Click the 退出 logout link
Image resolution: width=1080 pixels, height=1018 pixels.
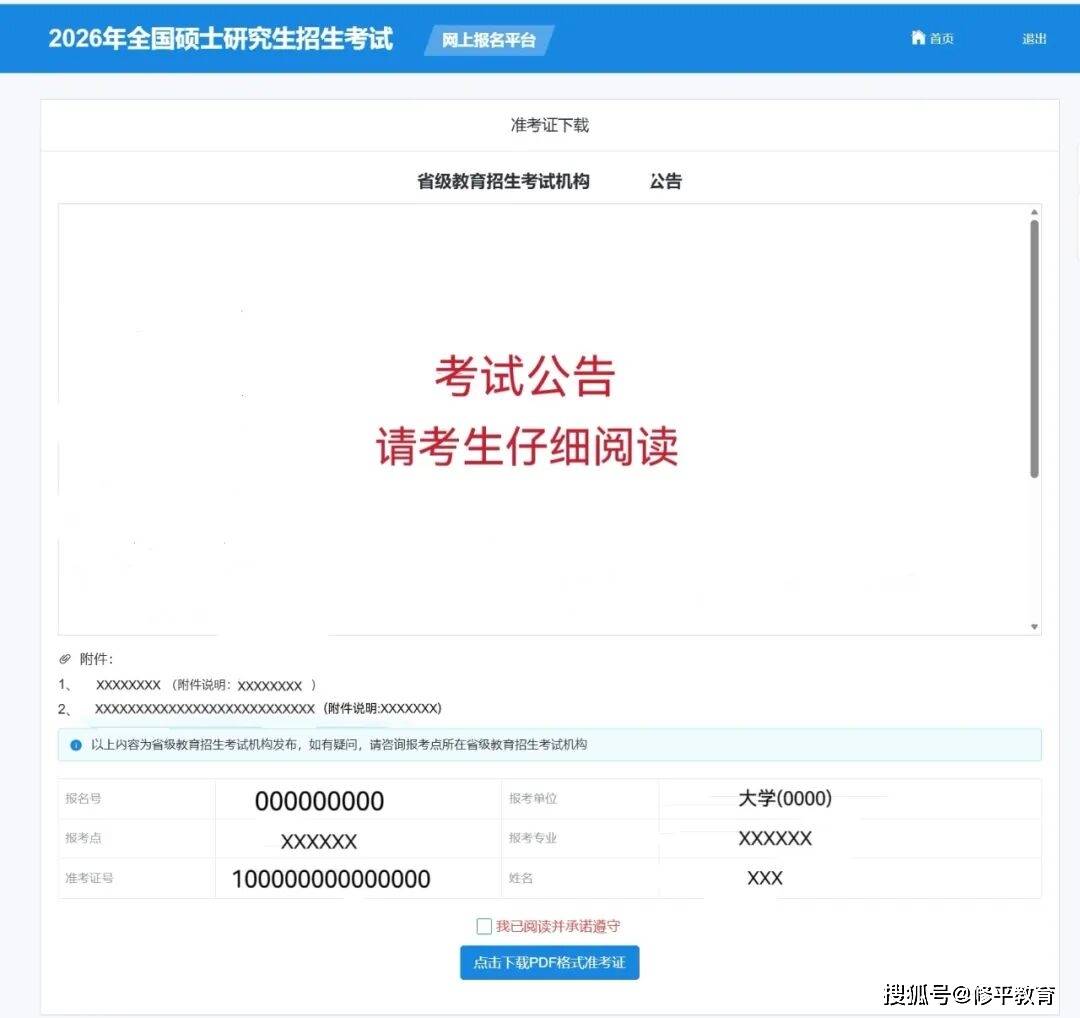pos(1034,39)
